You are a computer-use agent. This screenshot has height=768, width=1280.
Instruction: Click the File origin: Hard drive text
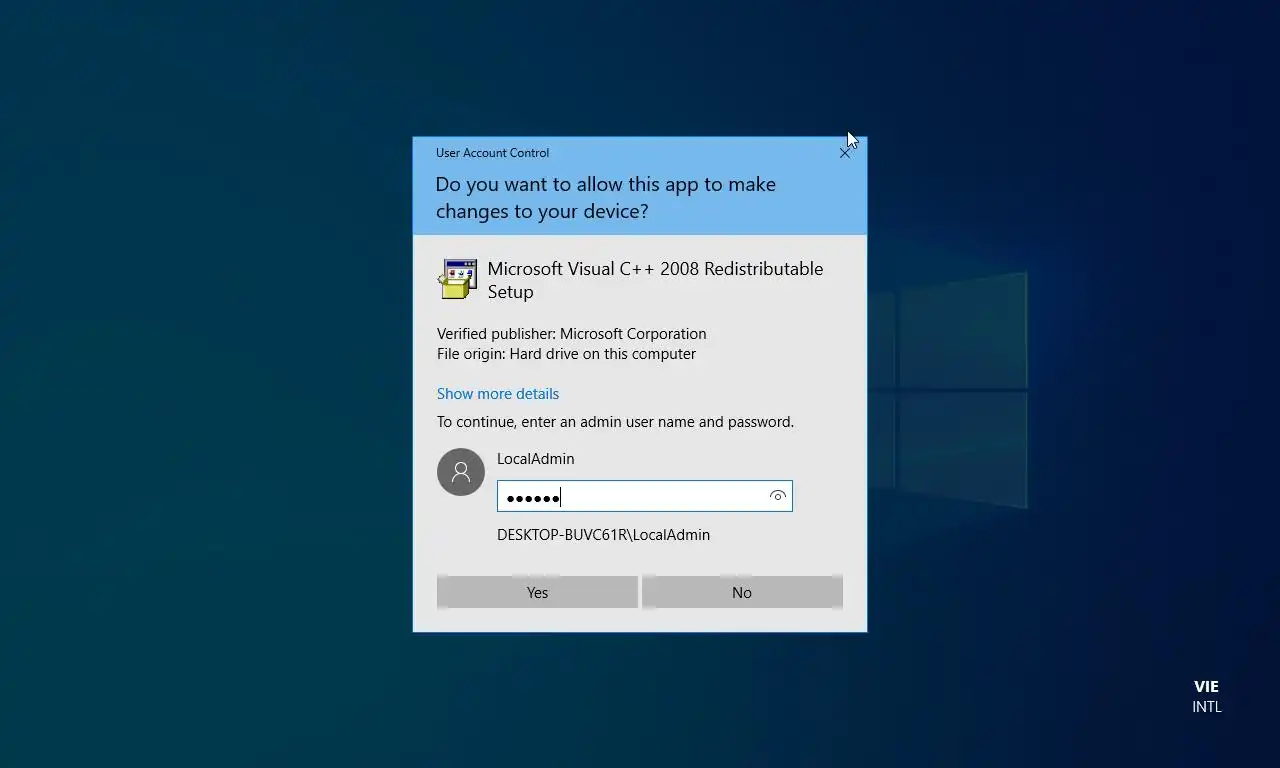[x=567, y=354]
